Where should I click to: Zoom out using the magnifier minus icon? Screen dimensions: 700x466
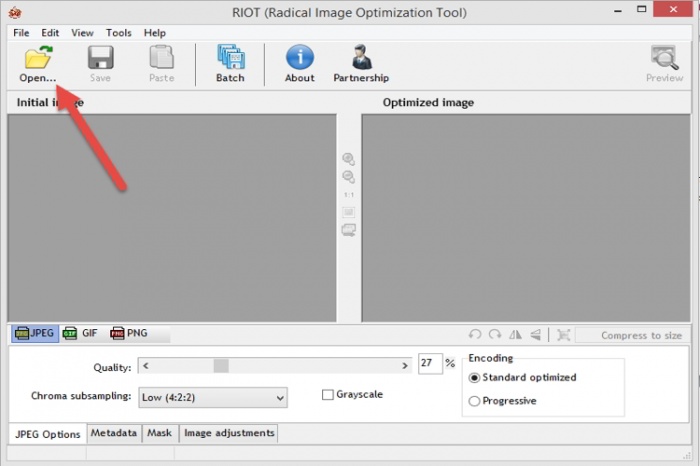click(349, 177)
